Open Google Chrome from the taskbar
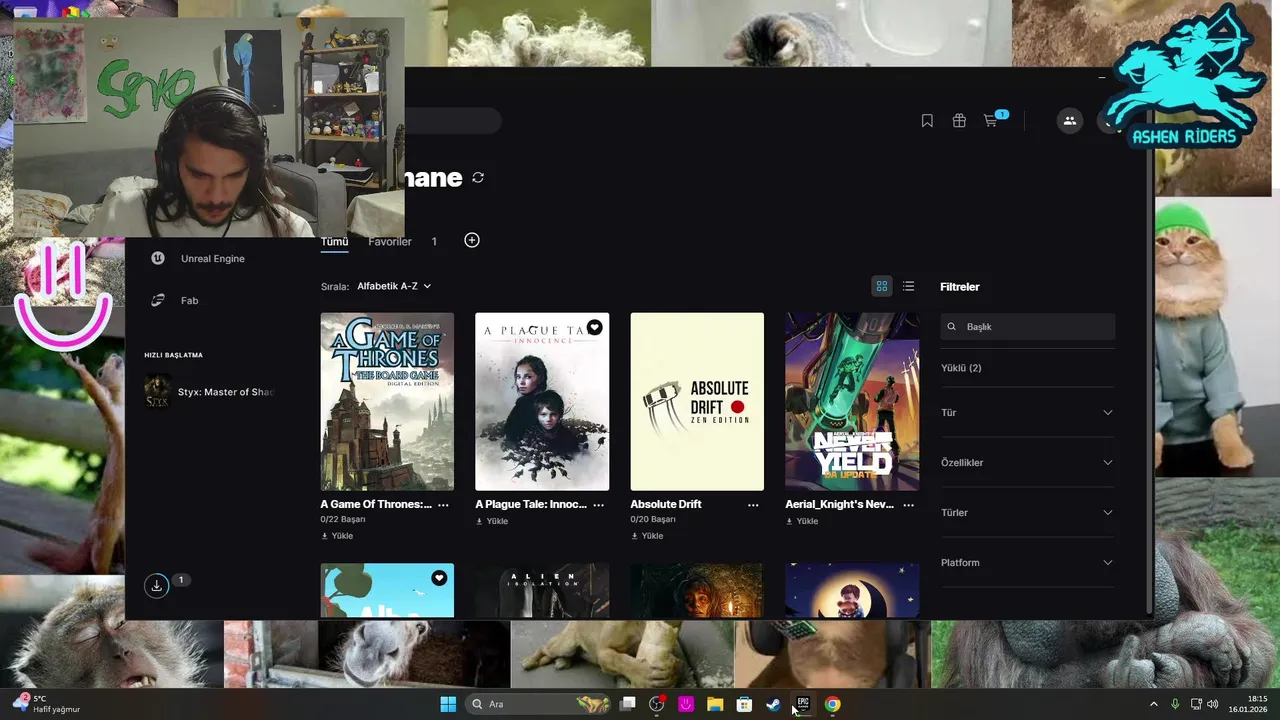 point(832,704)
